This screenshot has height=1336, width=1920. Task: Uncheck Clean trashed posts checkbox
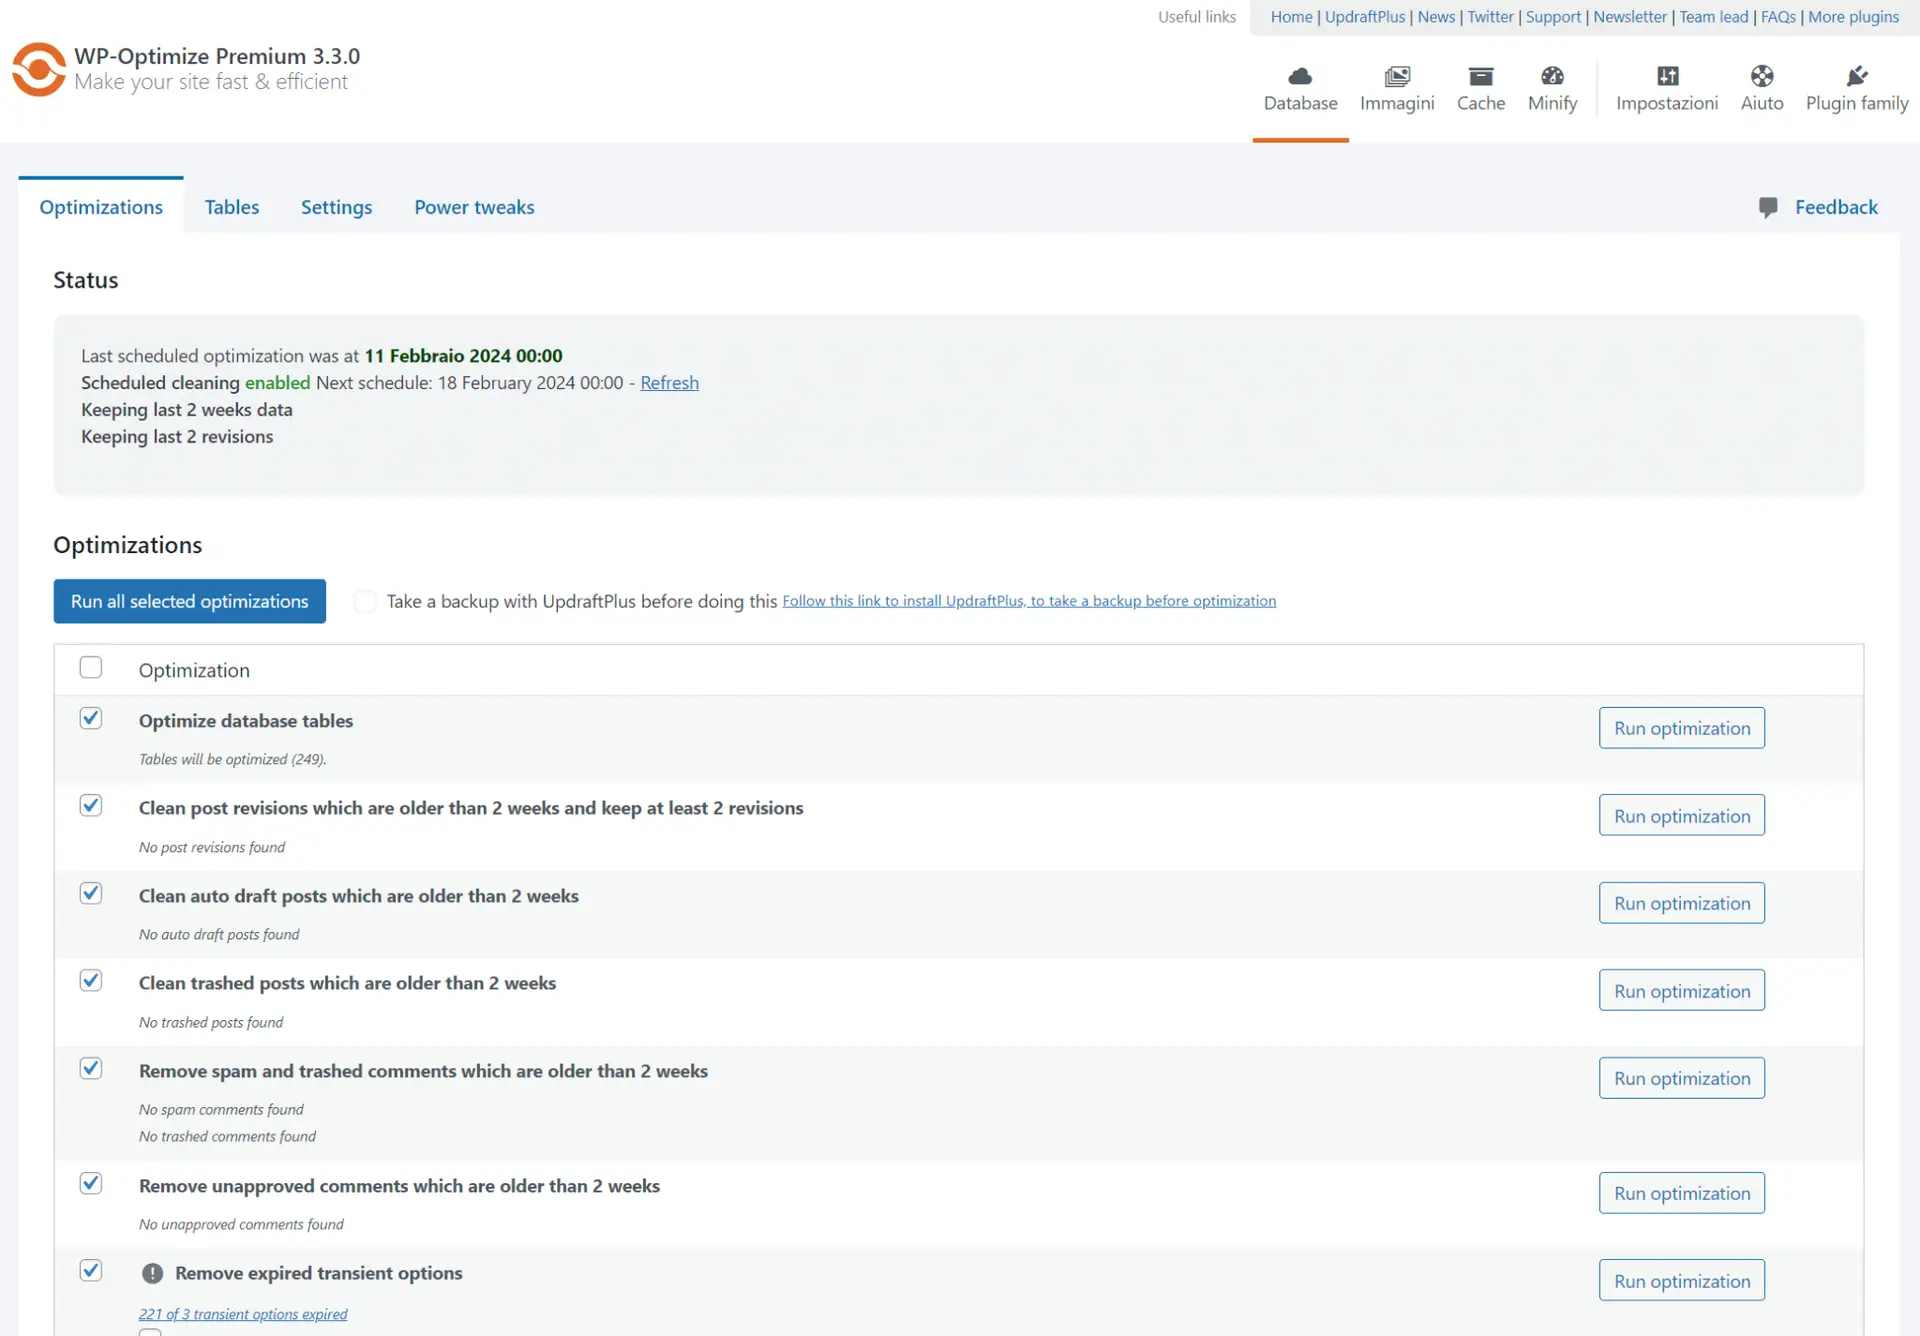click(x=91, y=980)
